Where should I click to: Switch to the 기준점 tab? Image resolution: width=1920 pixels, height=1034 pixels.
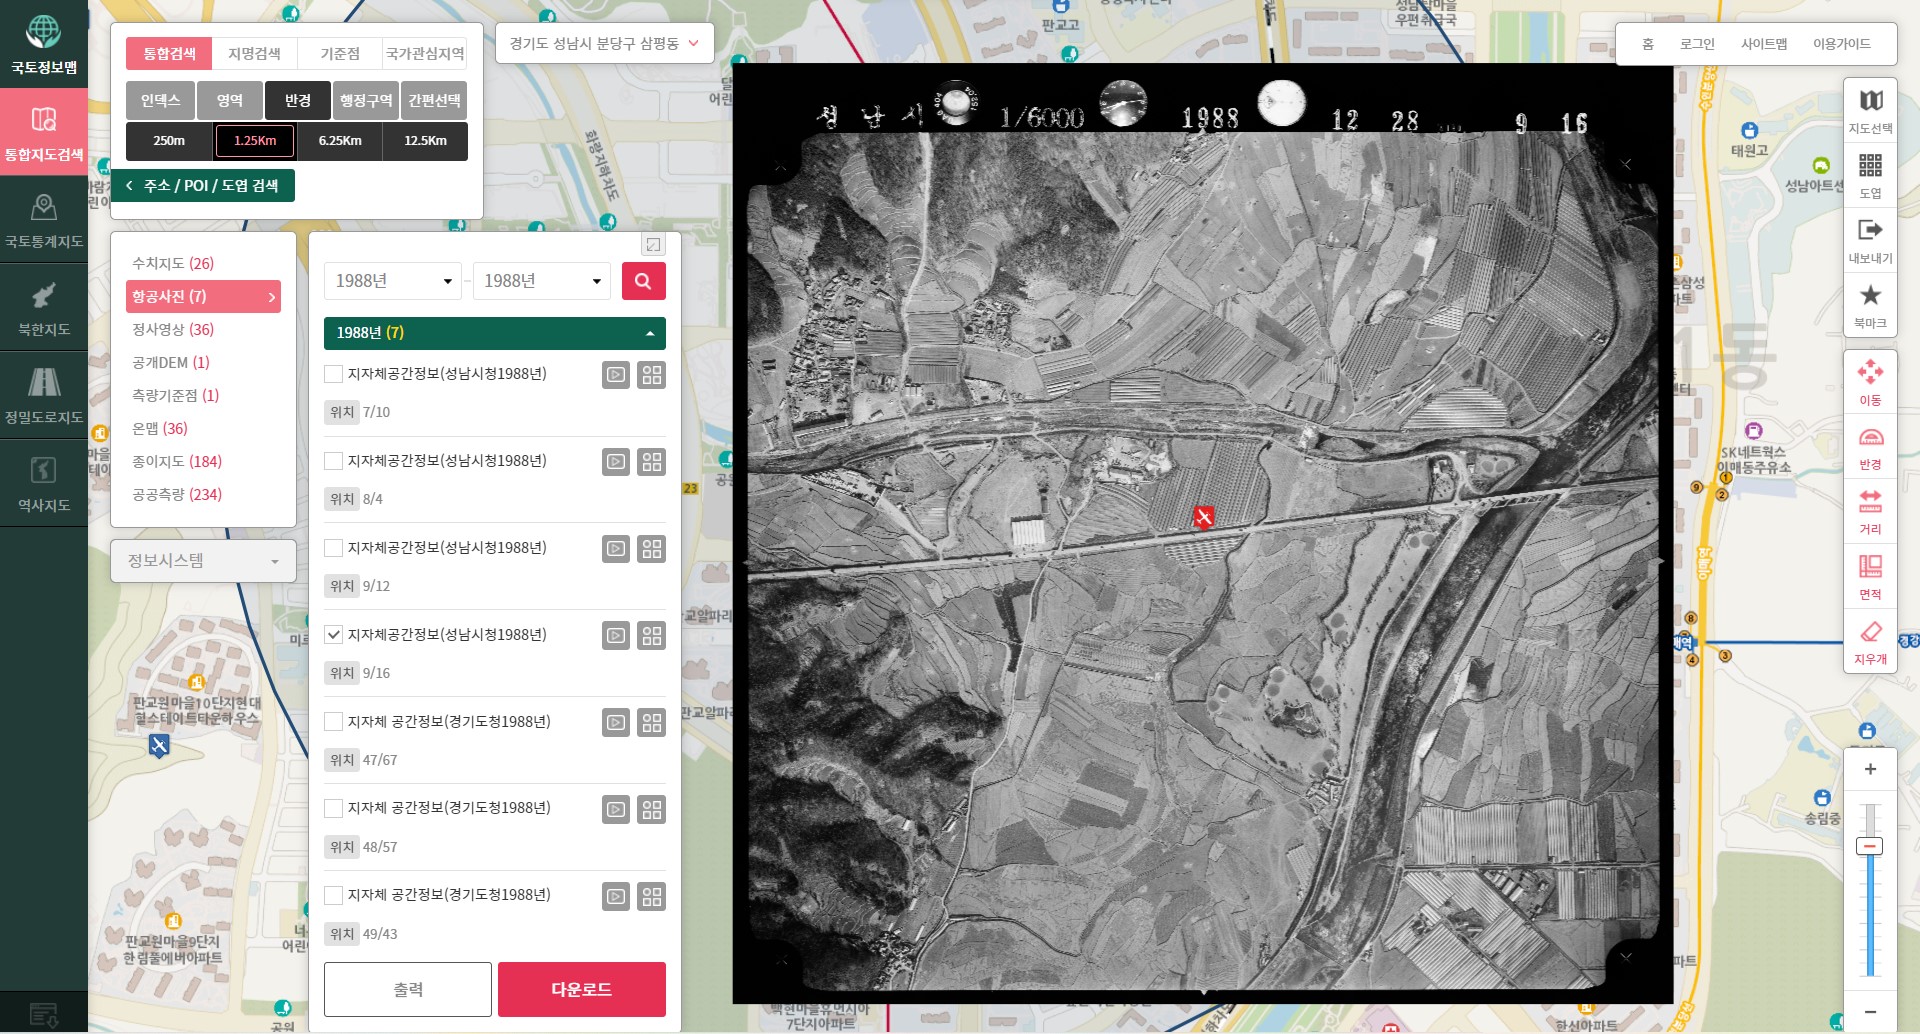[x=340, y=54]
